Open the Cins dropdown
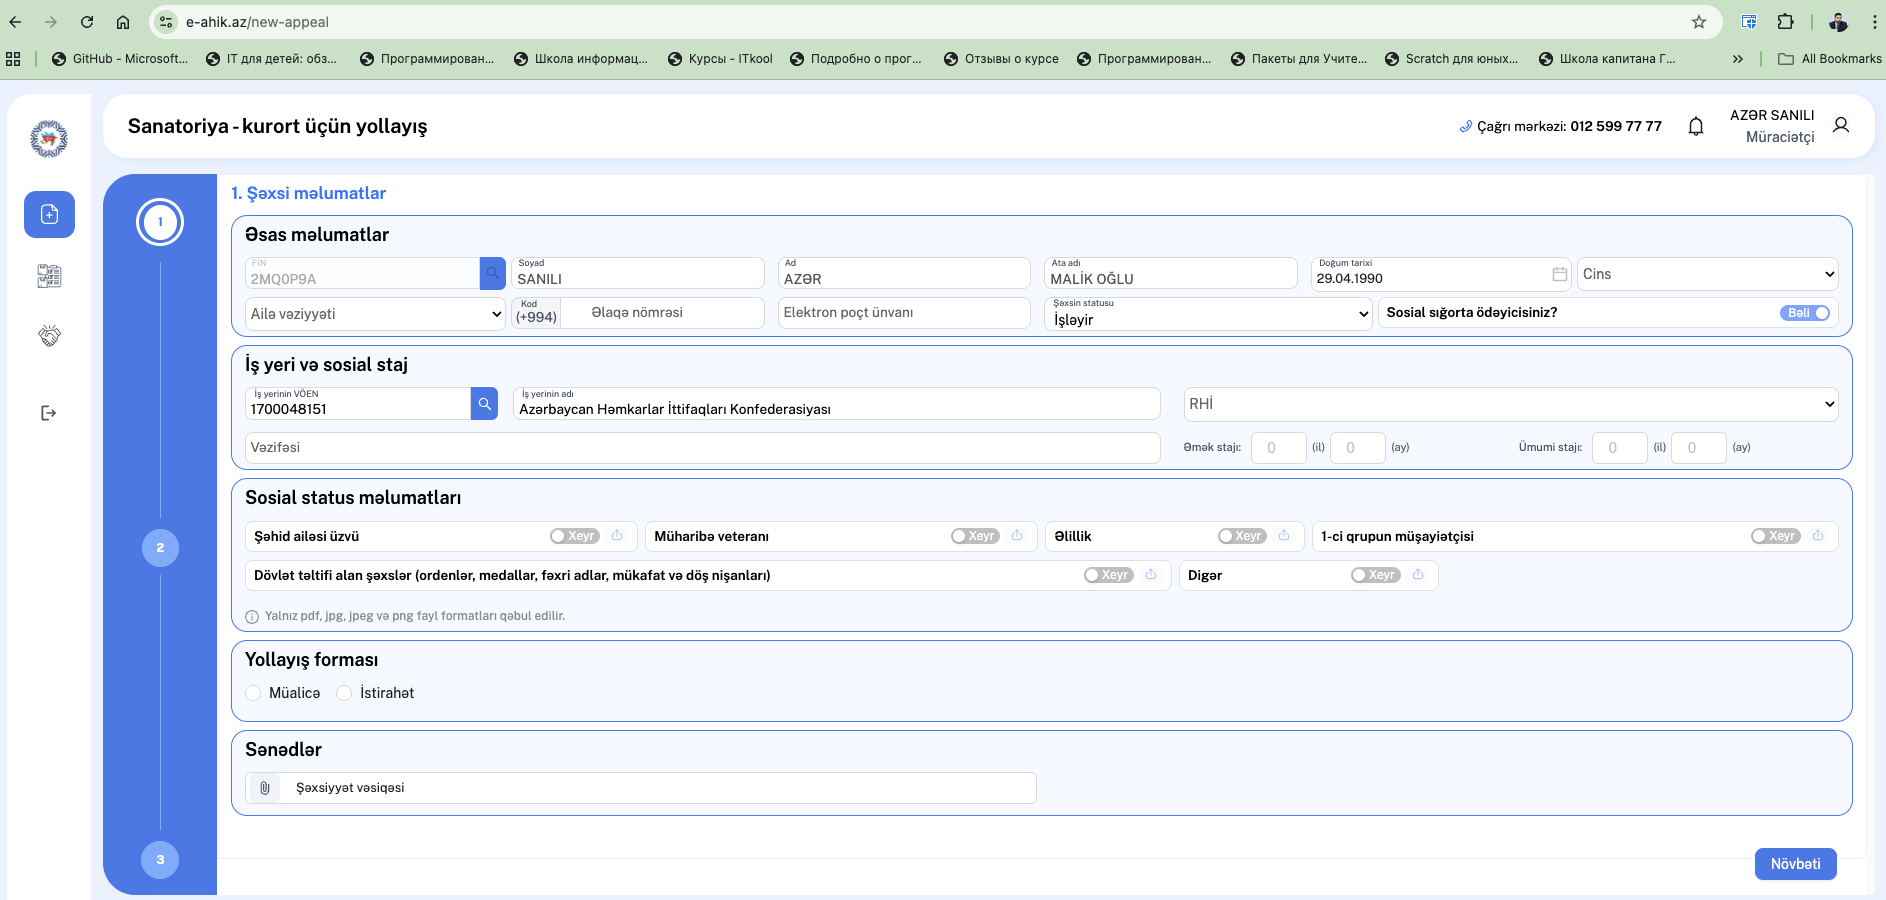Viewport: 1886px width, 900px height. point(1707,274)
